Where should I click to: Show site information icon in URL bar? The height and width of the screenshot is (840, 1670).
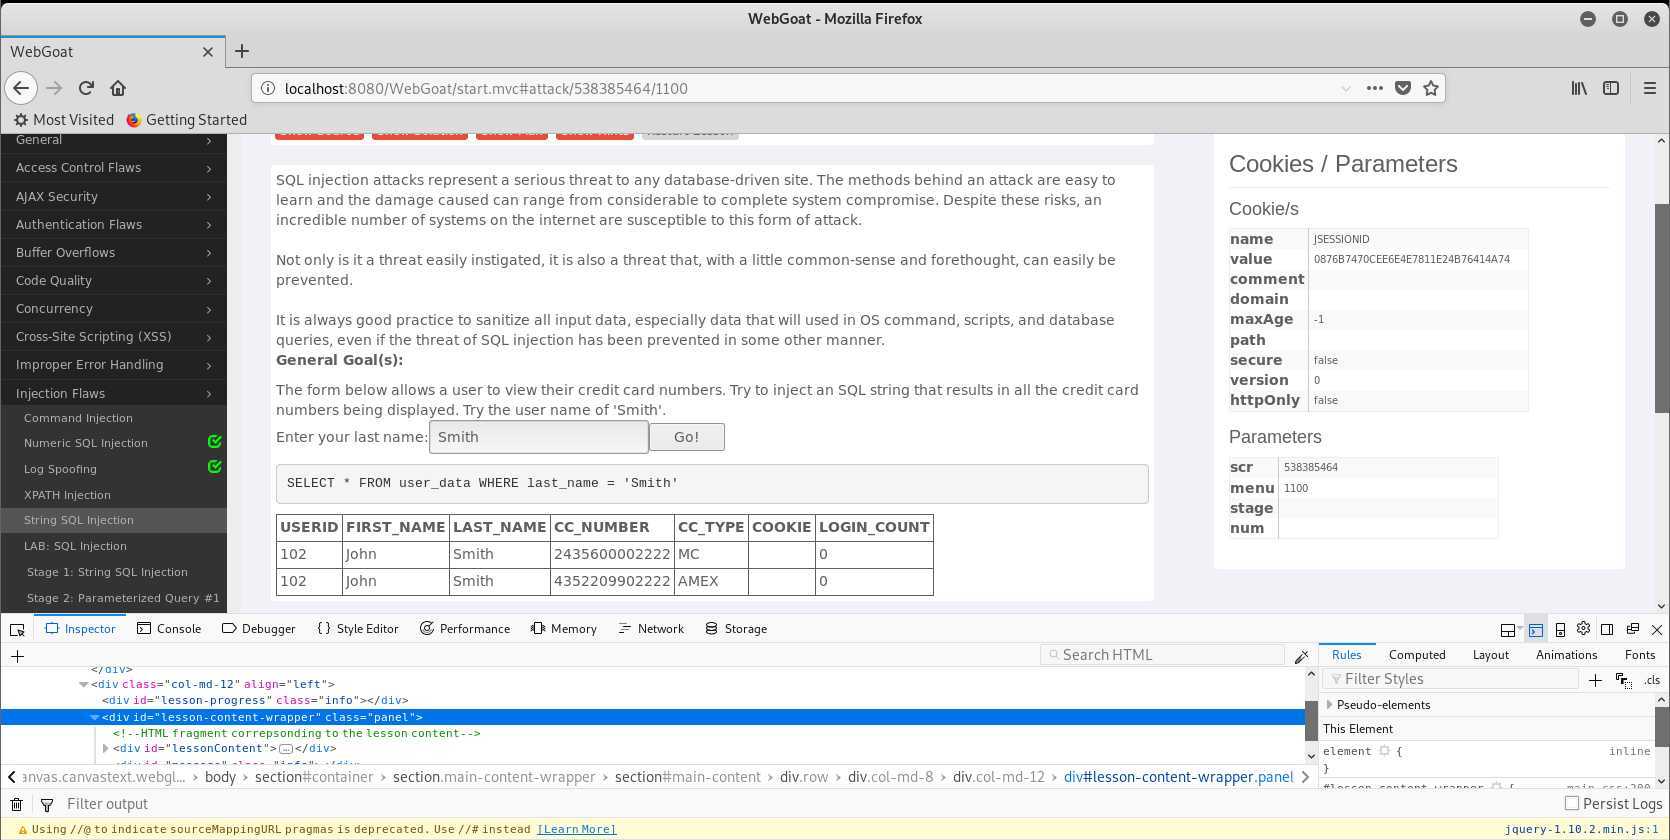tap(268, 88)
